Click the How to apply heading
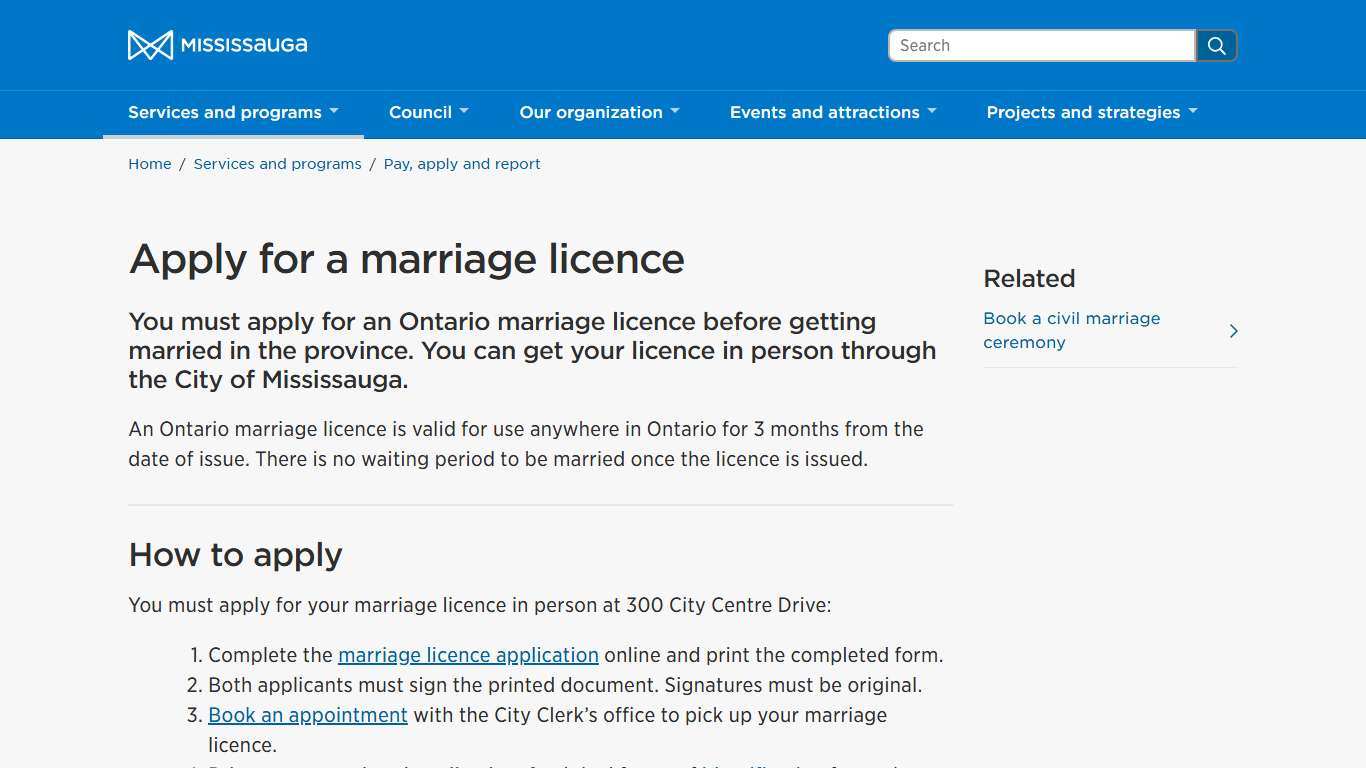The width and height of the screenshot is (1366, 768). (x=235, y=554)
